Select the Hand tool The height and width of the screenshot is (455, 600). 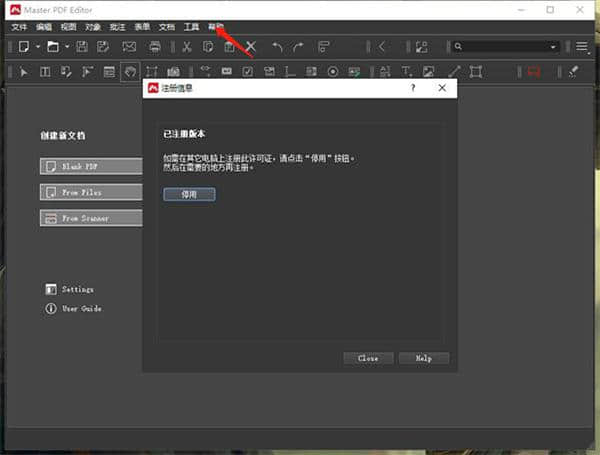click(x=130, y=71)
